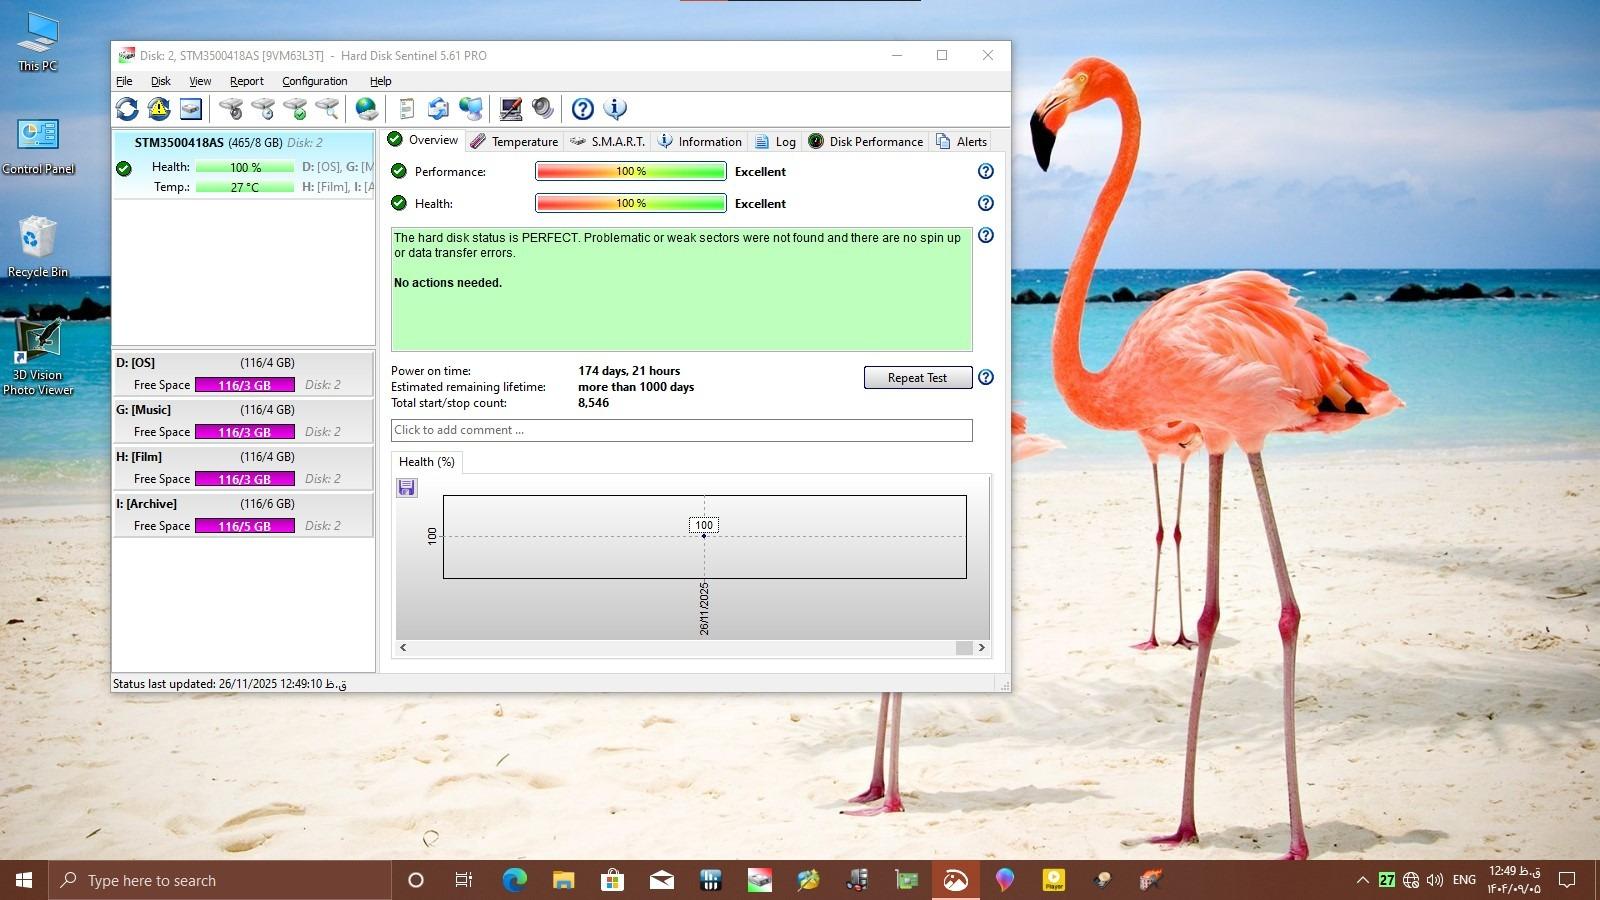This screenshot has width=1600, height=900.
Task: Click the computer-with-screwdriver configuration icon
Action: click(511, 109)
